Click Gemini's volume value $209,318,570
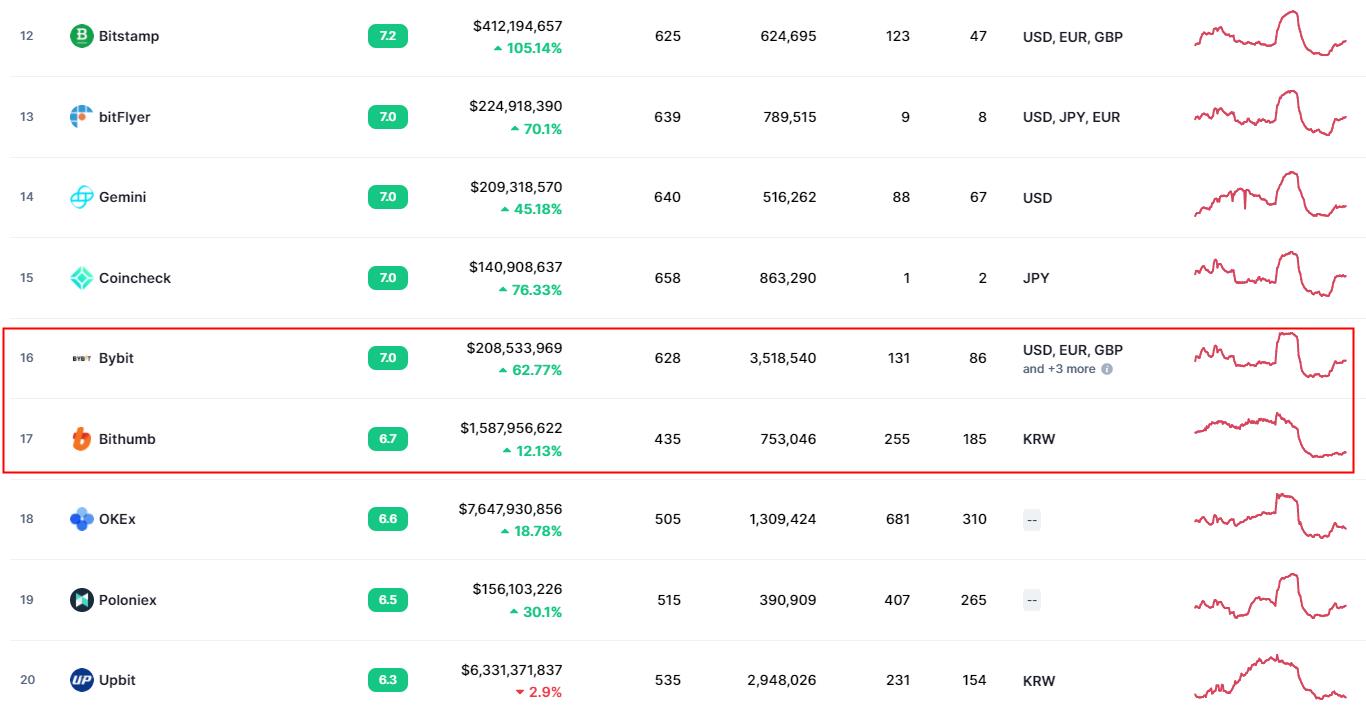The image size is (1366, 716). tap(516, 187)
